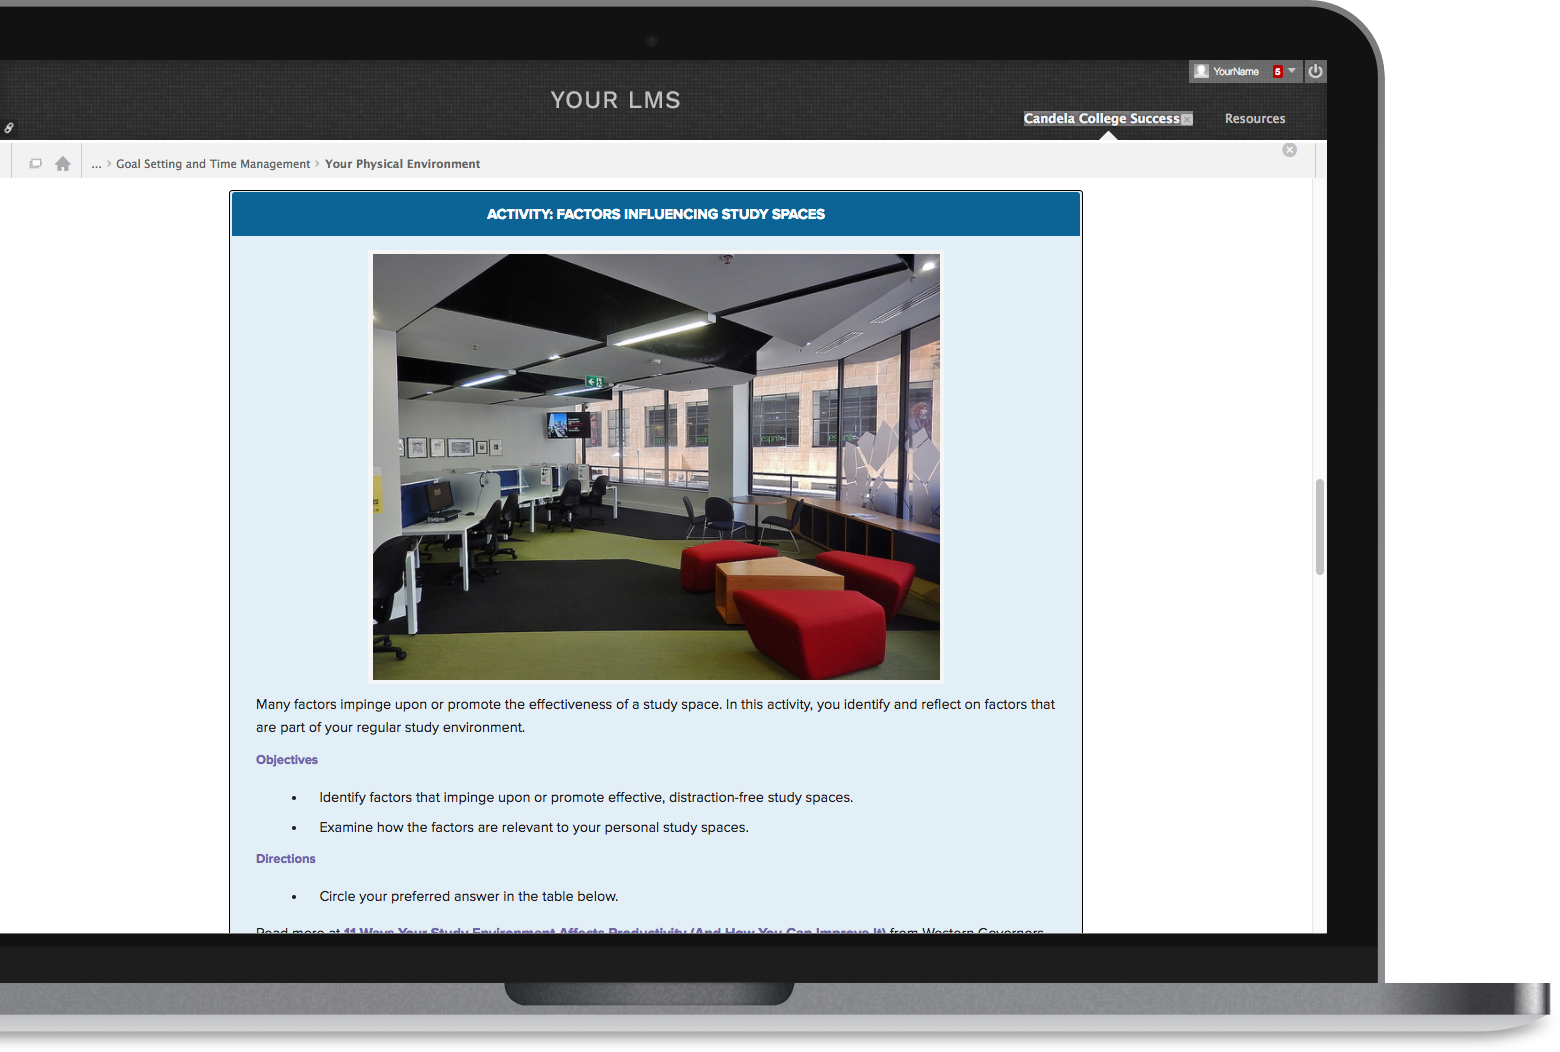Click the window icon left of home
1560x1052 pixels.
(35, 164)
